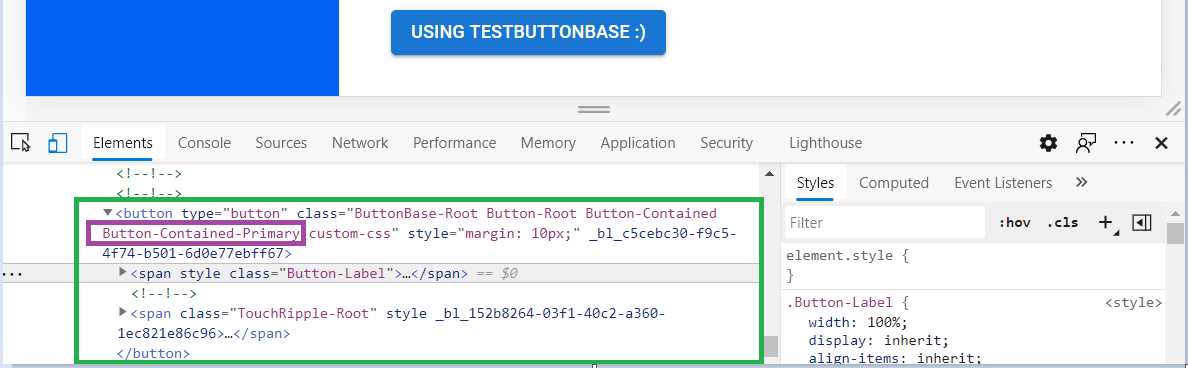Click the display: inherit declaration

pyautogui.click(x=878, y=340)
